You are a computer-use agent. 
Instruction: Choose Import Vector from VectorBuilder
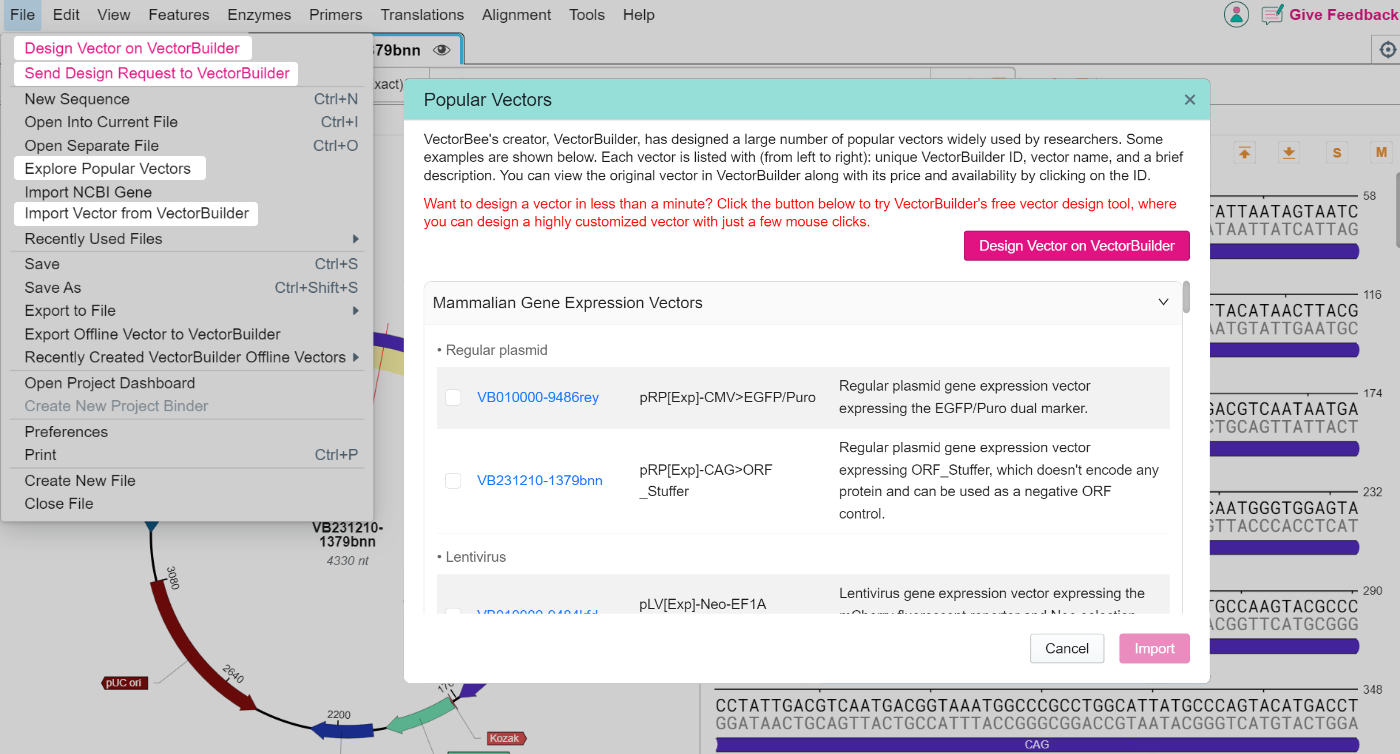[136, 213]
